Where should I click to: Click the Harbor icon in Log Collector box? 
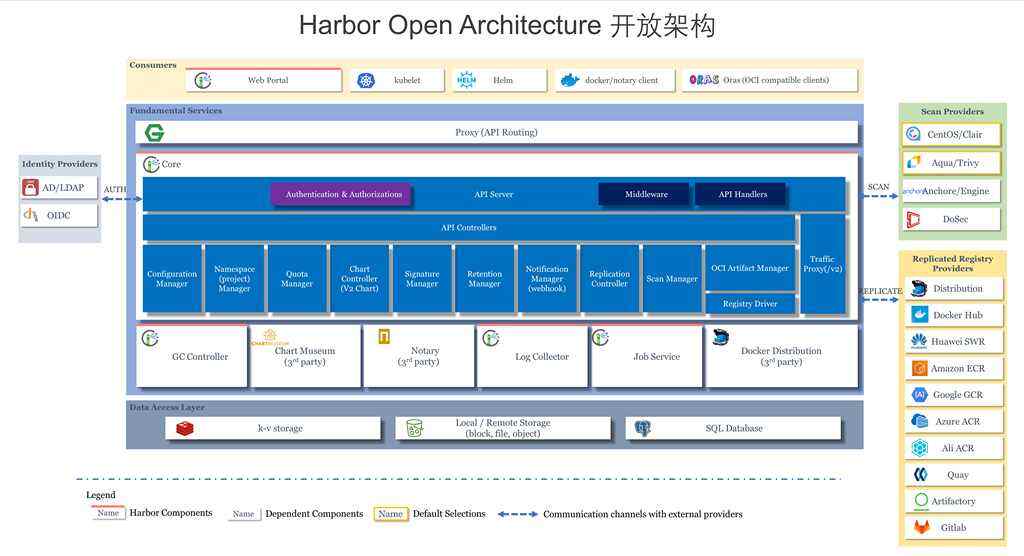coord(490,338)
